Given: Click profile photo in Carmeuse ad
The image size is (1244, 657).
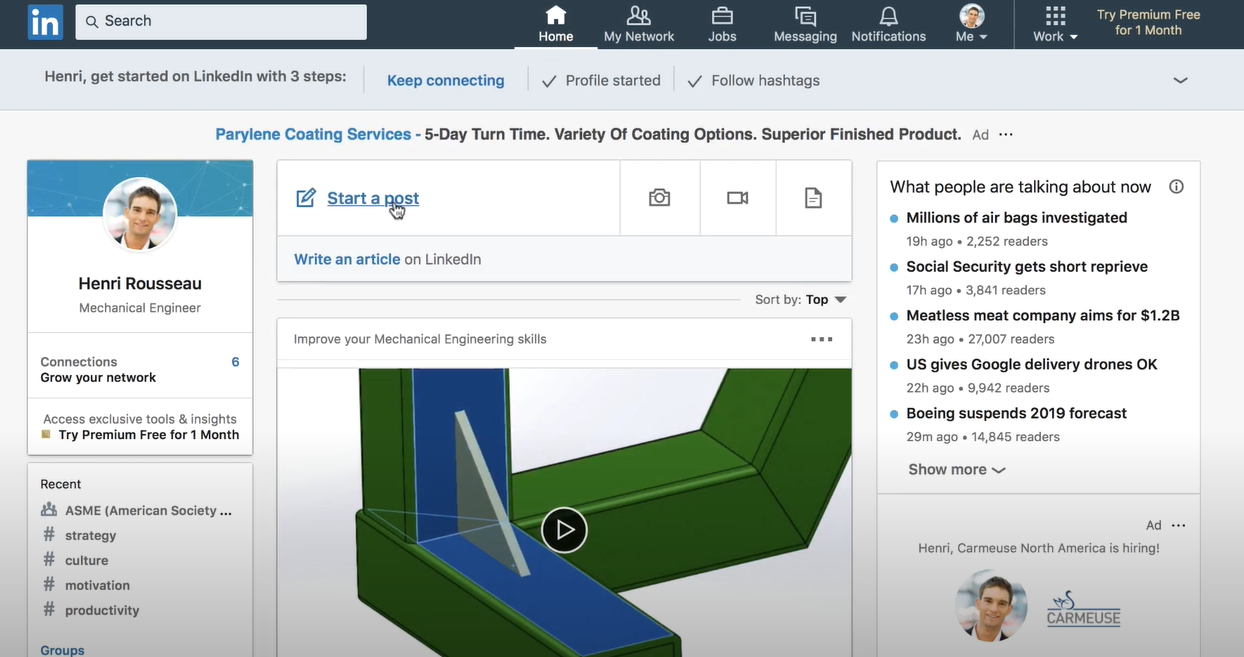Looking at the screenshot, I should pyautogui.click(x=991, y=606).
